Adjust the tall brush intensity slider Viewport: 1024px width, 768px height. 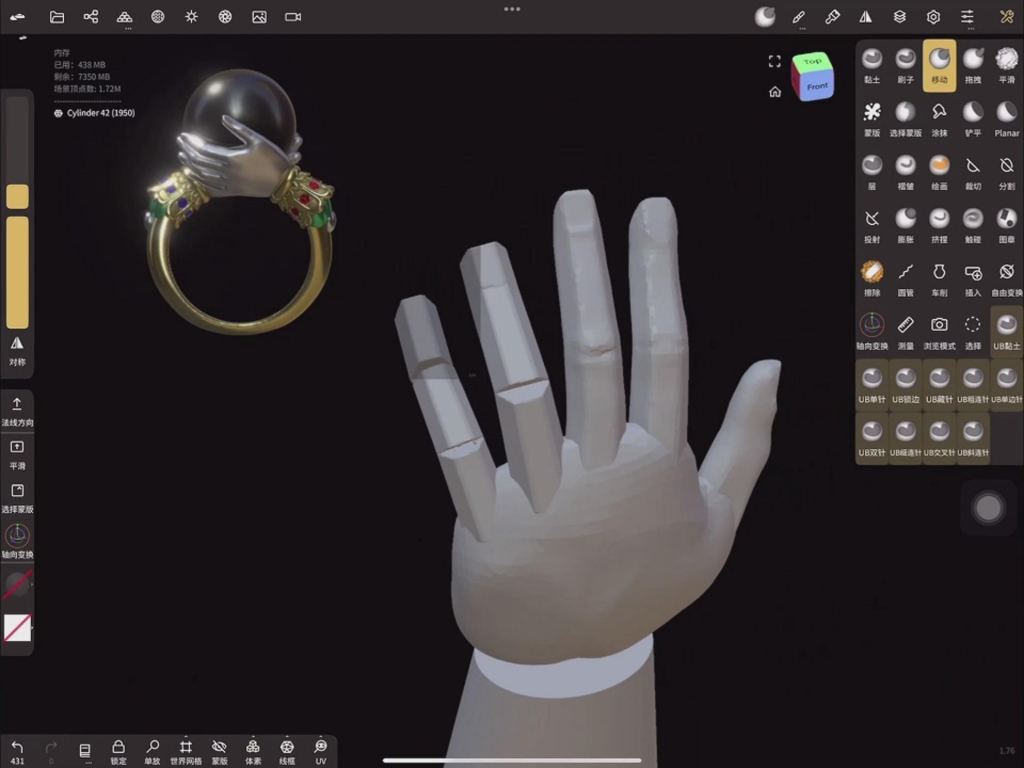18,272
